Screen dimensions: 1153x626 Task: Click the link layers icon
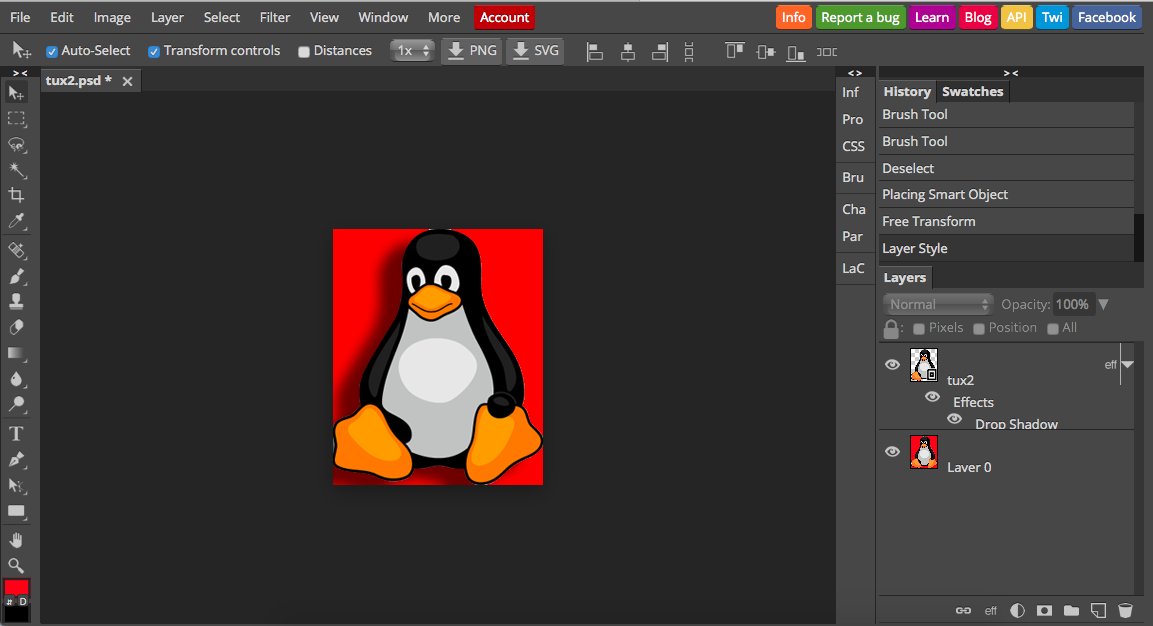click(963, 611)
